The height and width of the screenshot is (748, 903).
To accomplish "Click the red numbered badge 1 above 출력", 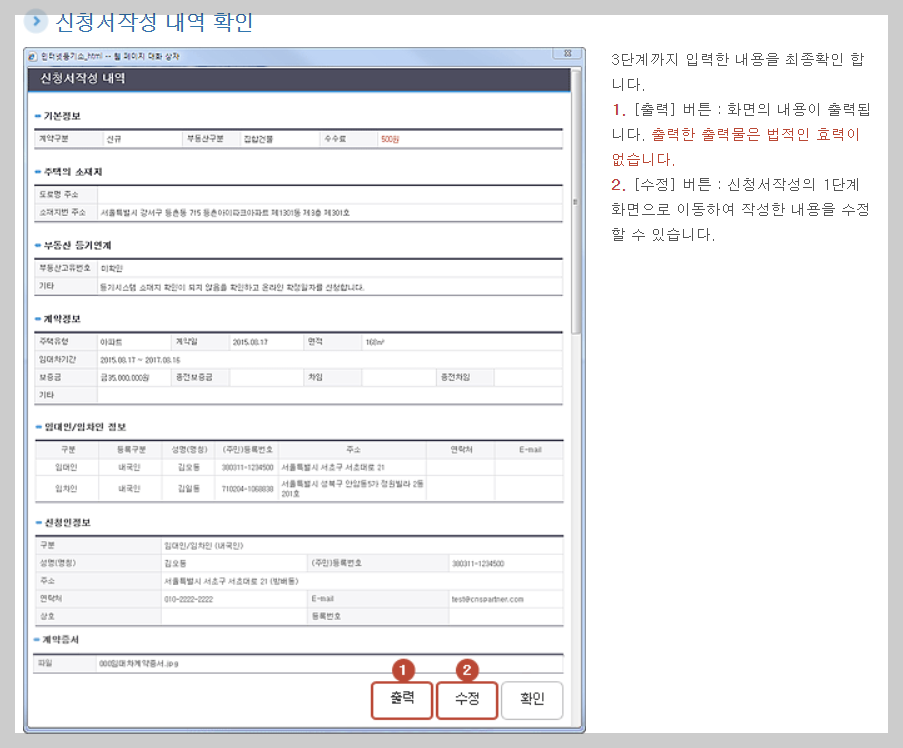I will (x=403, y=668).
